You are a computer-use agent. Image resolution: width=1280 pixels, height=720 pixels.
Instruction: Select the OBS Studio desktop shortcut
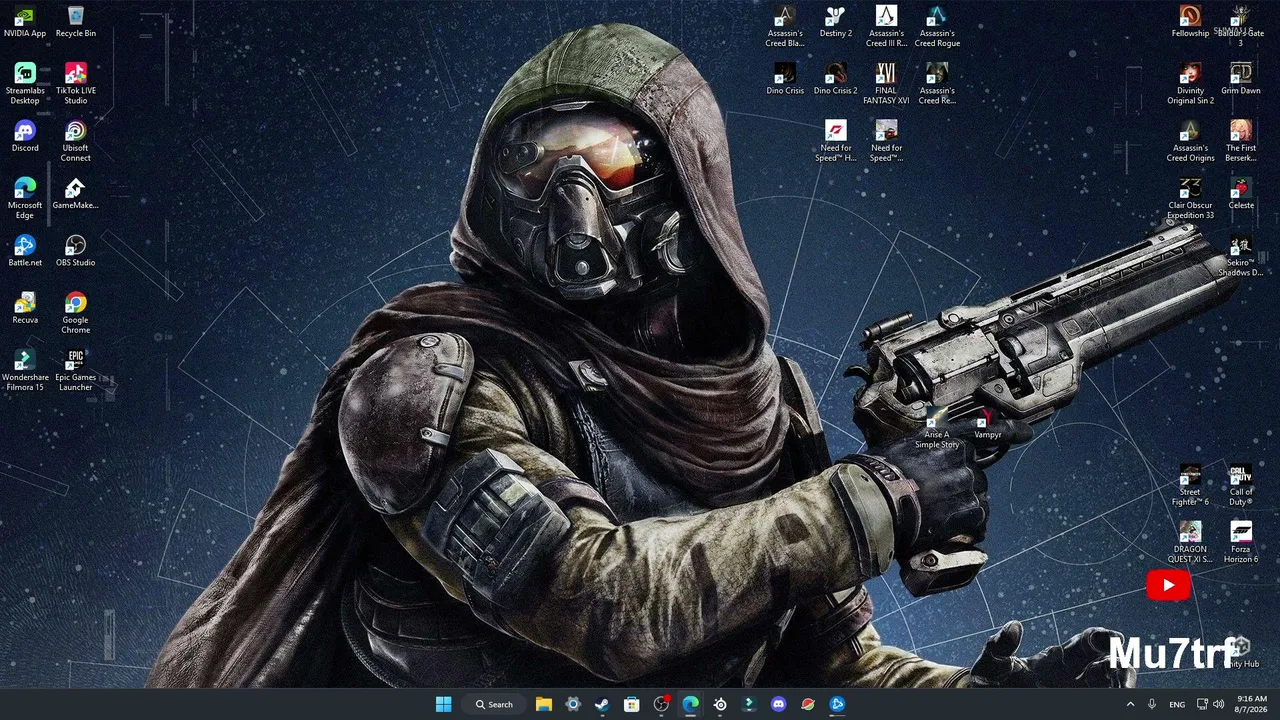tap(76, 251)
